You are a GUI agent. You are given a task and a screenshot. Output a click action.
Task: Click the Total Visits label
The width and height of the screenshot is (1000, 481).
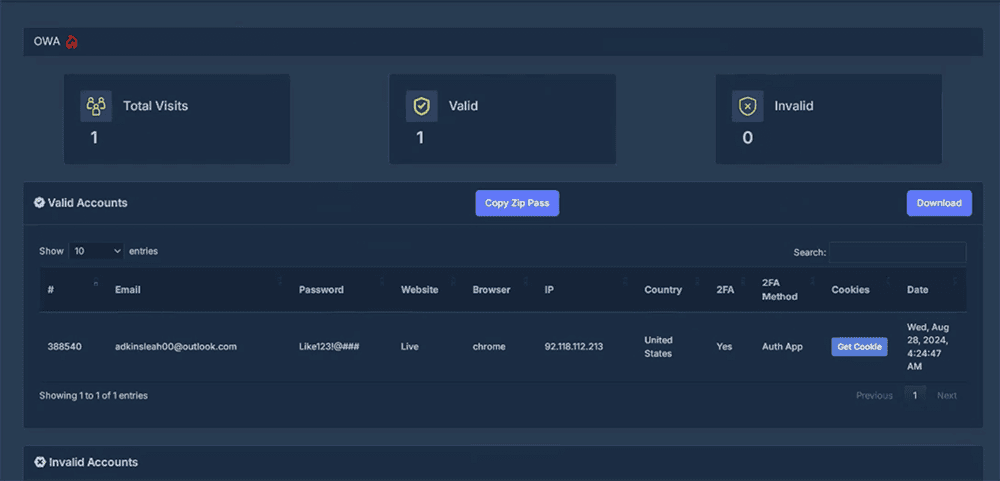(156, 106)
